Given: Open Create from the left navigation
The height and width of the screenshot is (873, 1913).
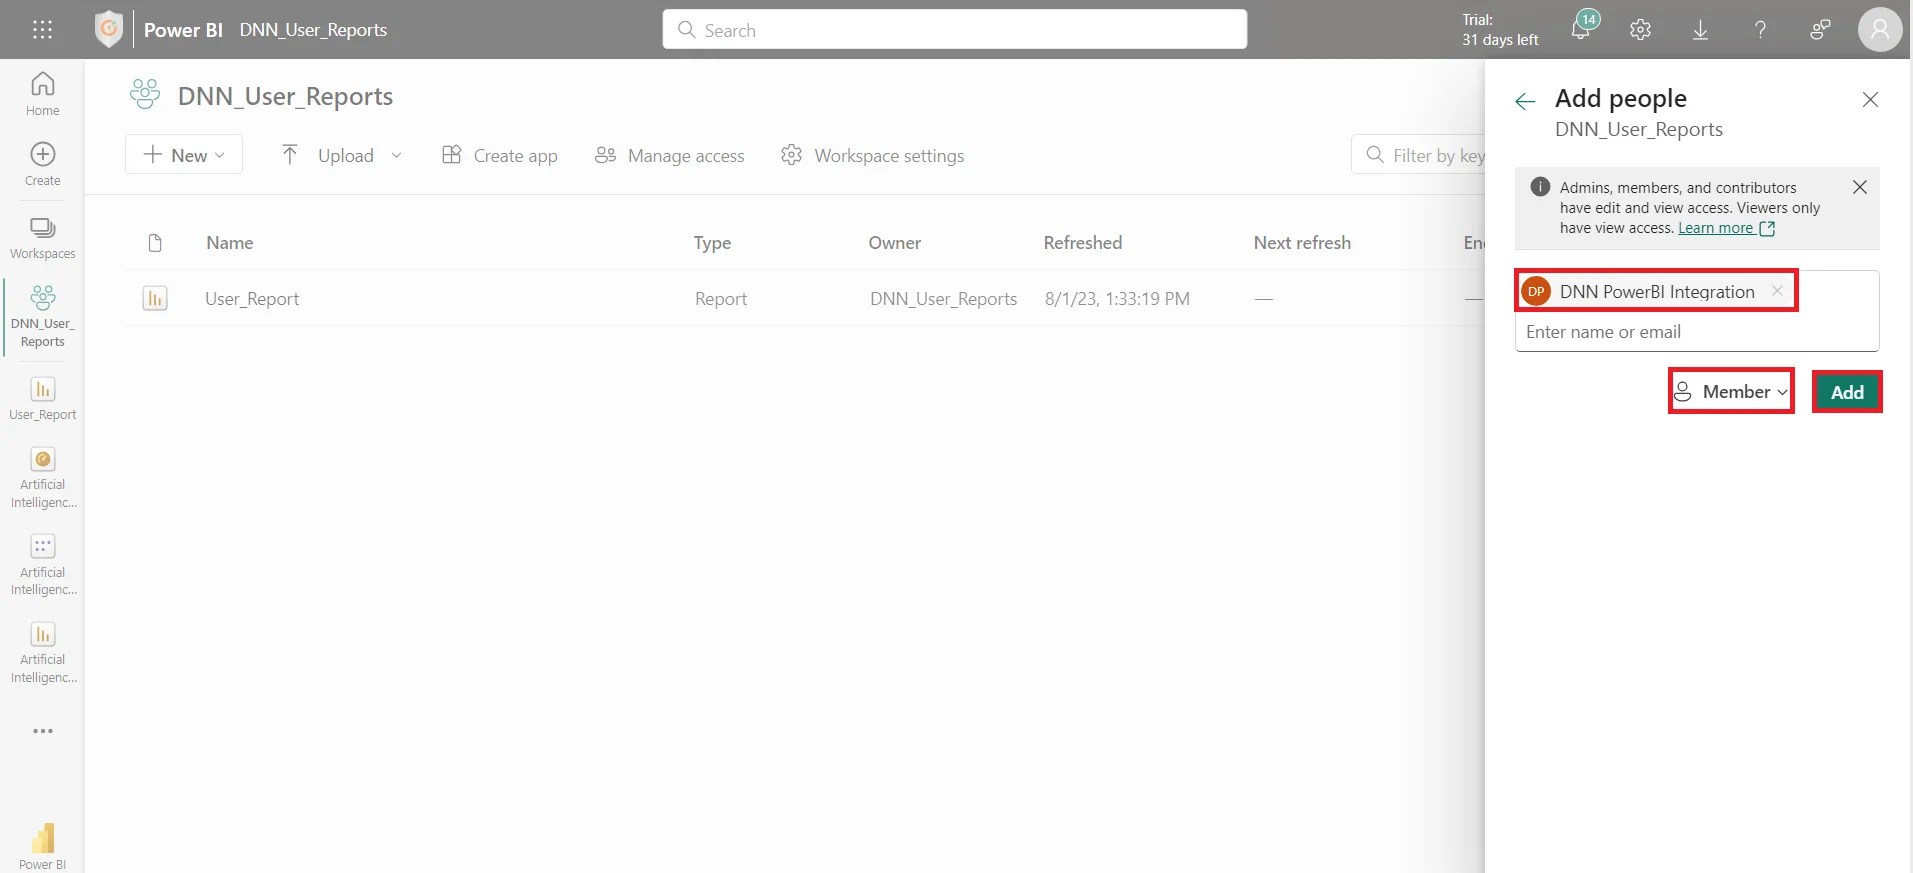Looking at the screenshot, I should click(42, 164).
